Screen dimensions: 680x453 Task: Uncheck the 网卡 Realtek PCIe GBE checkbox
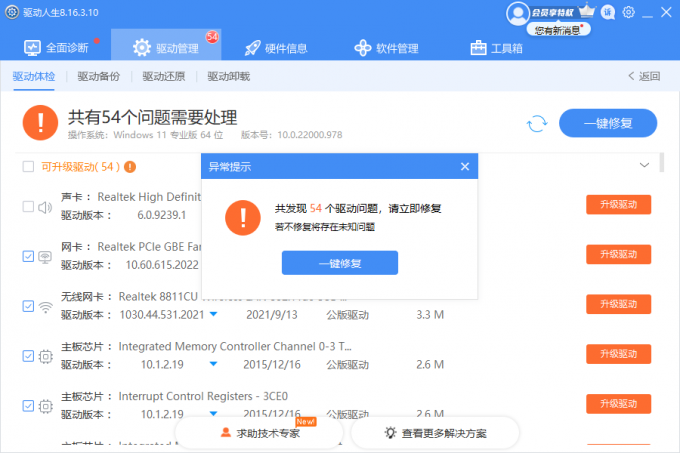pos(28,256)
